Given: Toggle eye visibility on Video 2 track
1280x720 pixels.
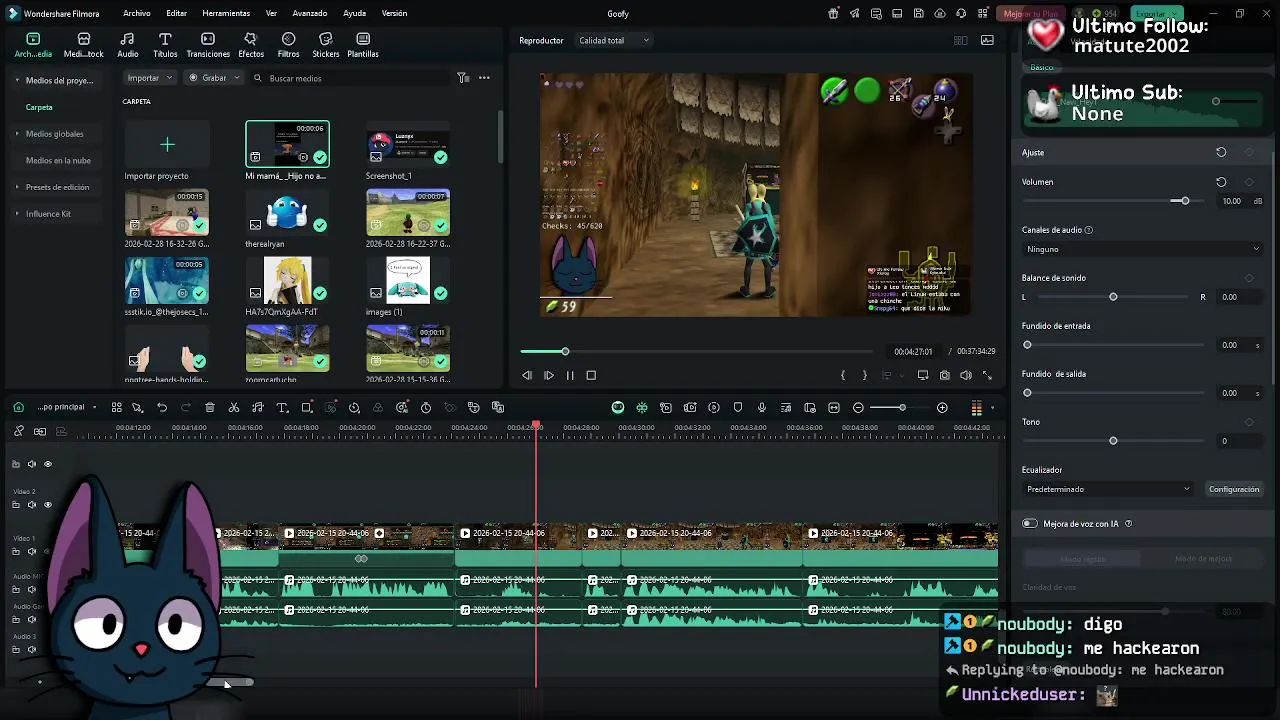Looking at the screenshot, I should click(x=47, y=505).
